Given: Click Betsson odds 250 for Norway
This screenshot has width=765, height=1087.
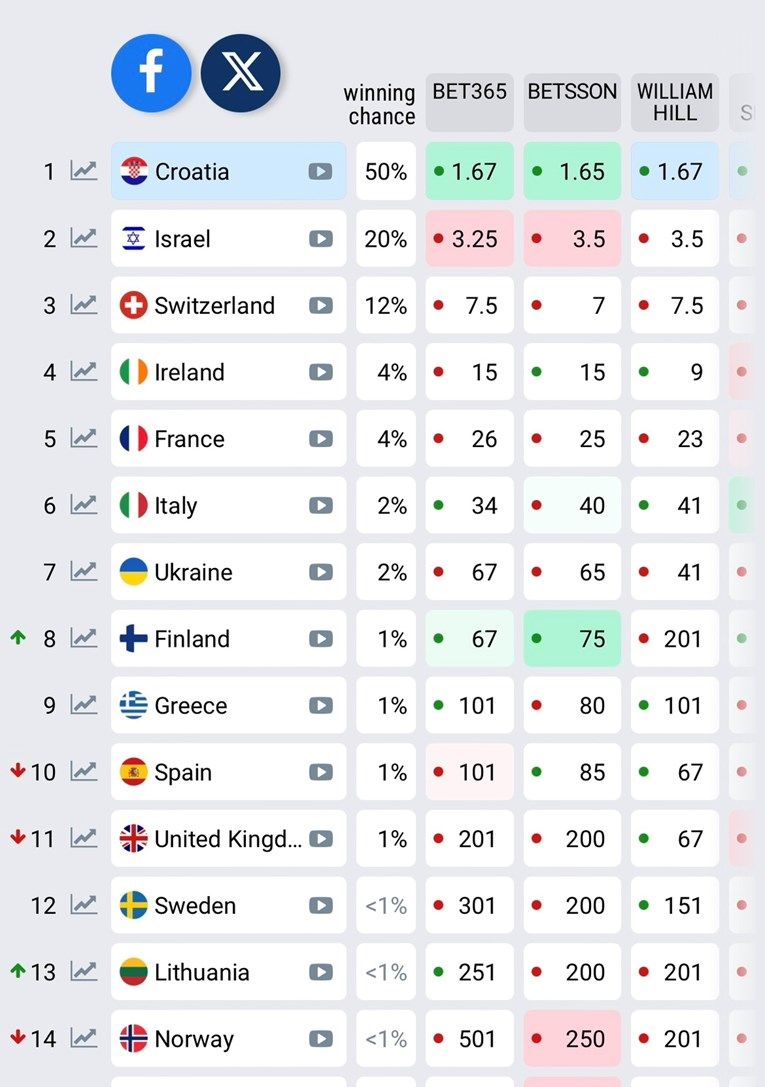Looking at the screenshot, I should (572, 1039).
